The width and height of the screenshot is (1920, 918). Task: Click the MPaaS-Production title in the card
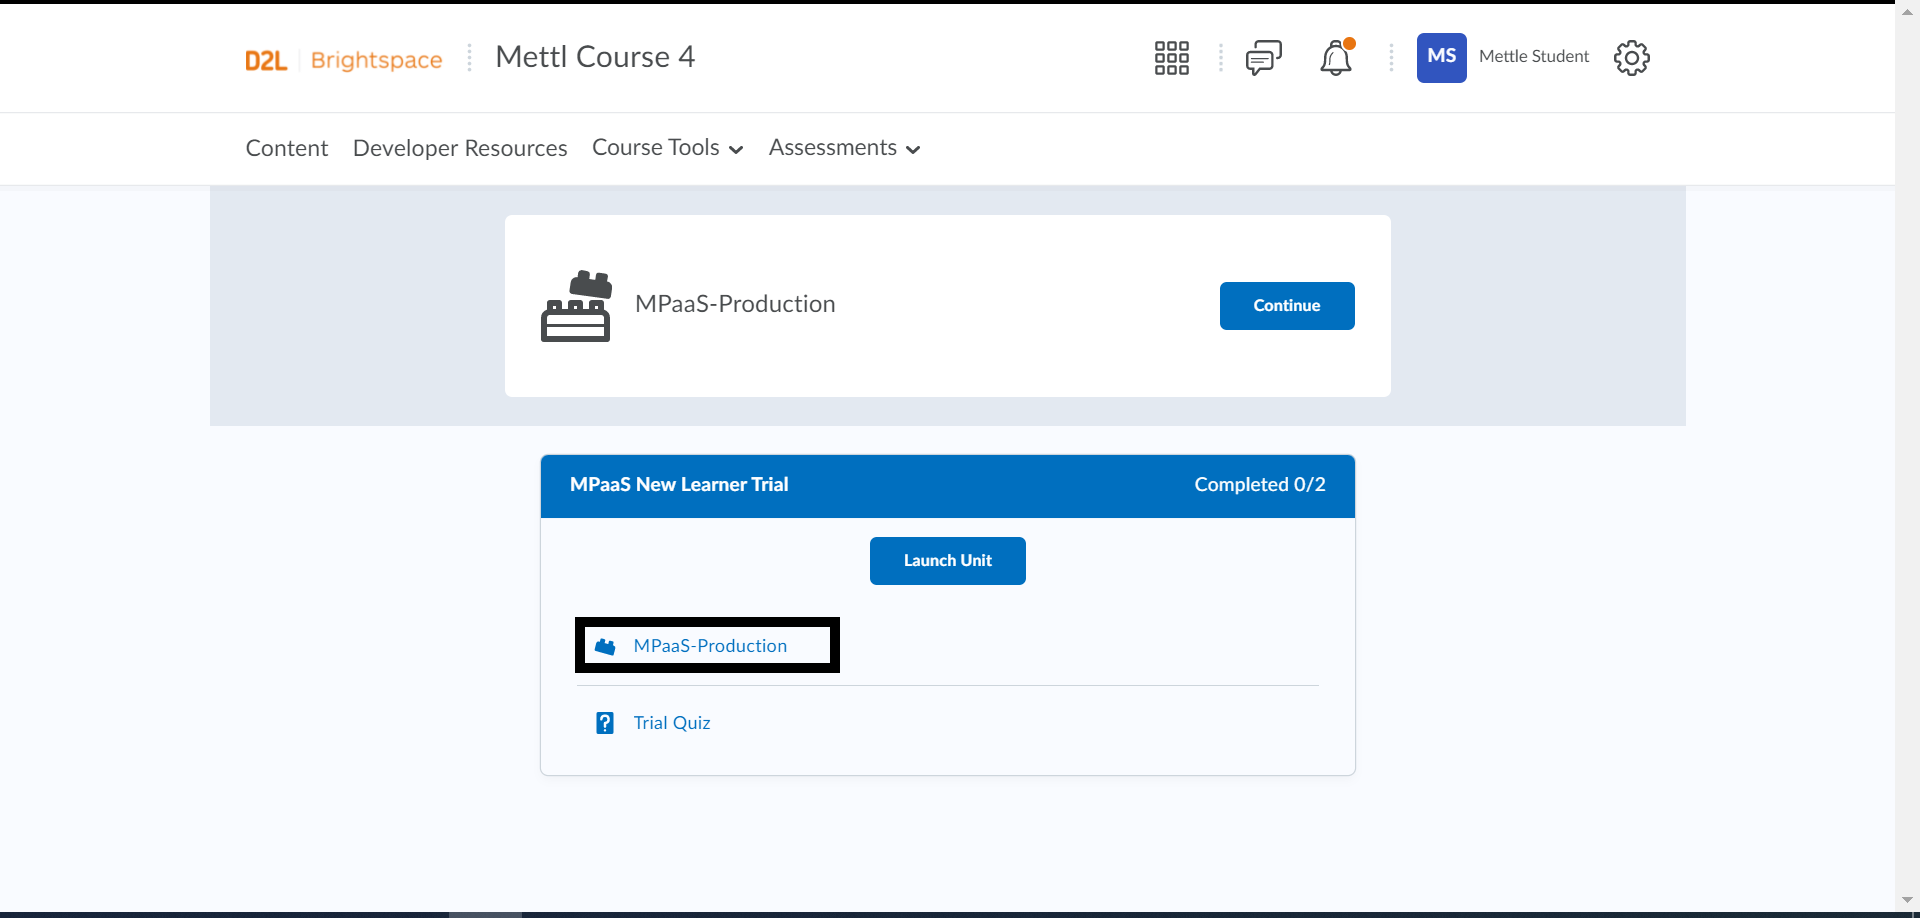[x=735, y=304]
